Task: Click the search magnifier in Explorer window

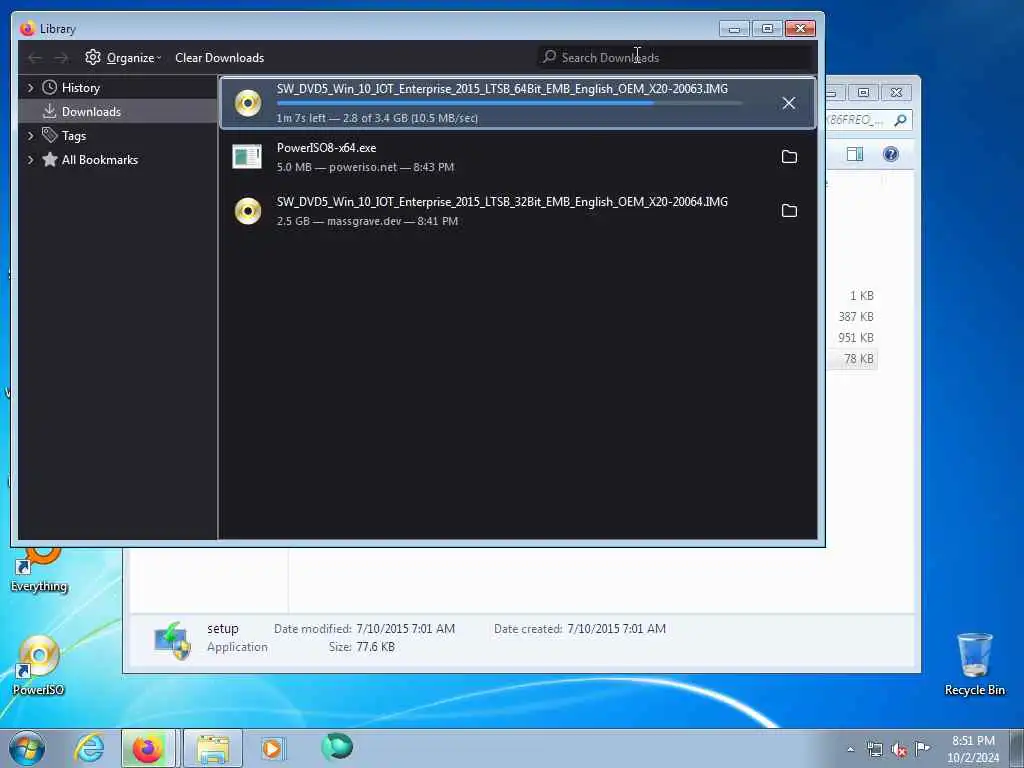Action: (x=901, y=120)
